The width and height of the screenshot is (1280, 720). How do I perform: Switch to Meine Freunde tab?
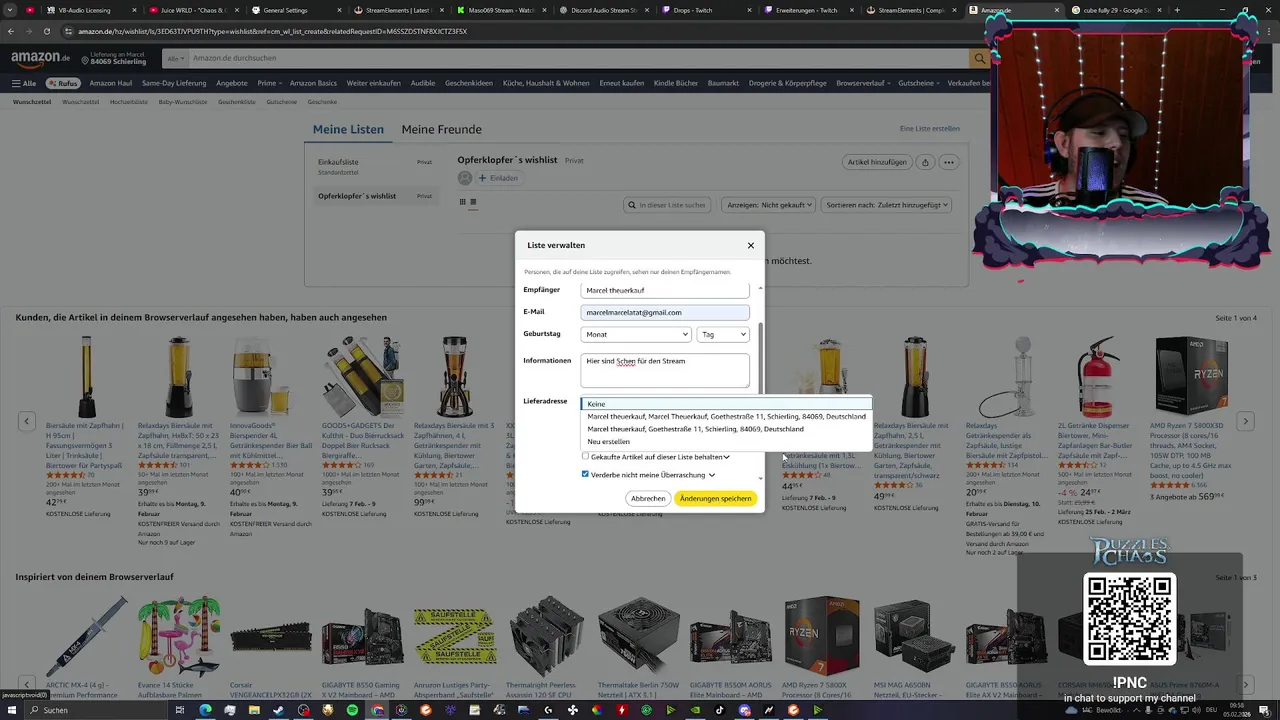coord(441,129)
